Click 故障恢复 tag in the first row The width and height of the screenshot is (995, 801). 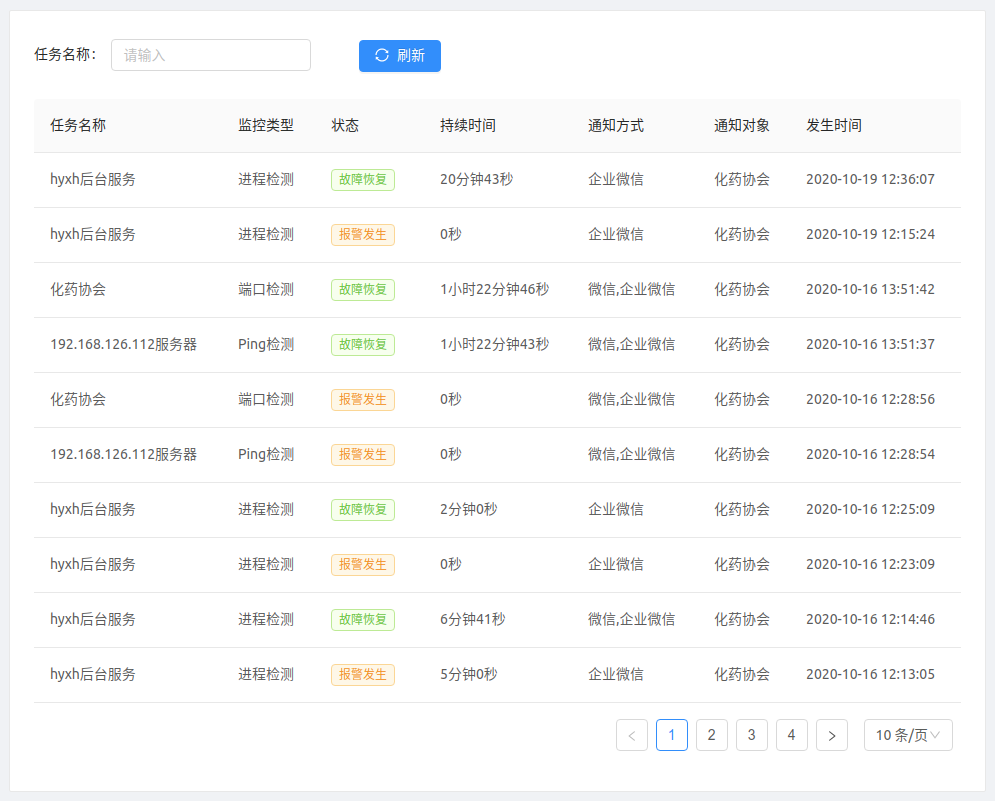click(x=363, y=180)
